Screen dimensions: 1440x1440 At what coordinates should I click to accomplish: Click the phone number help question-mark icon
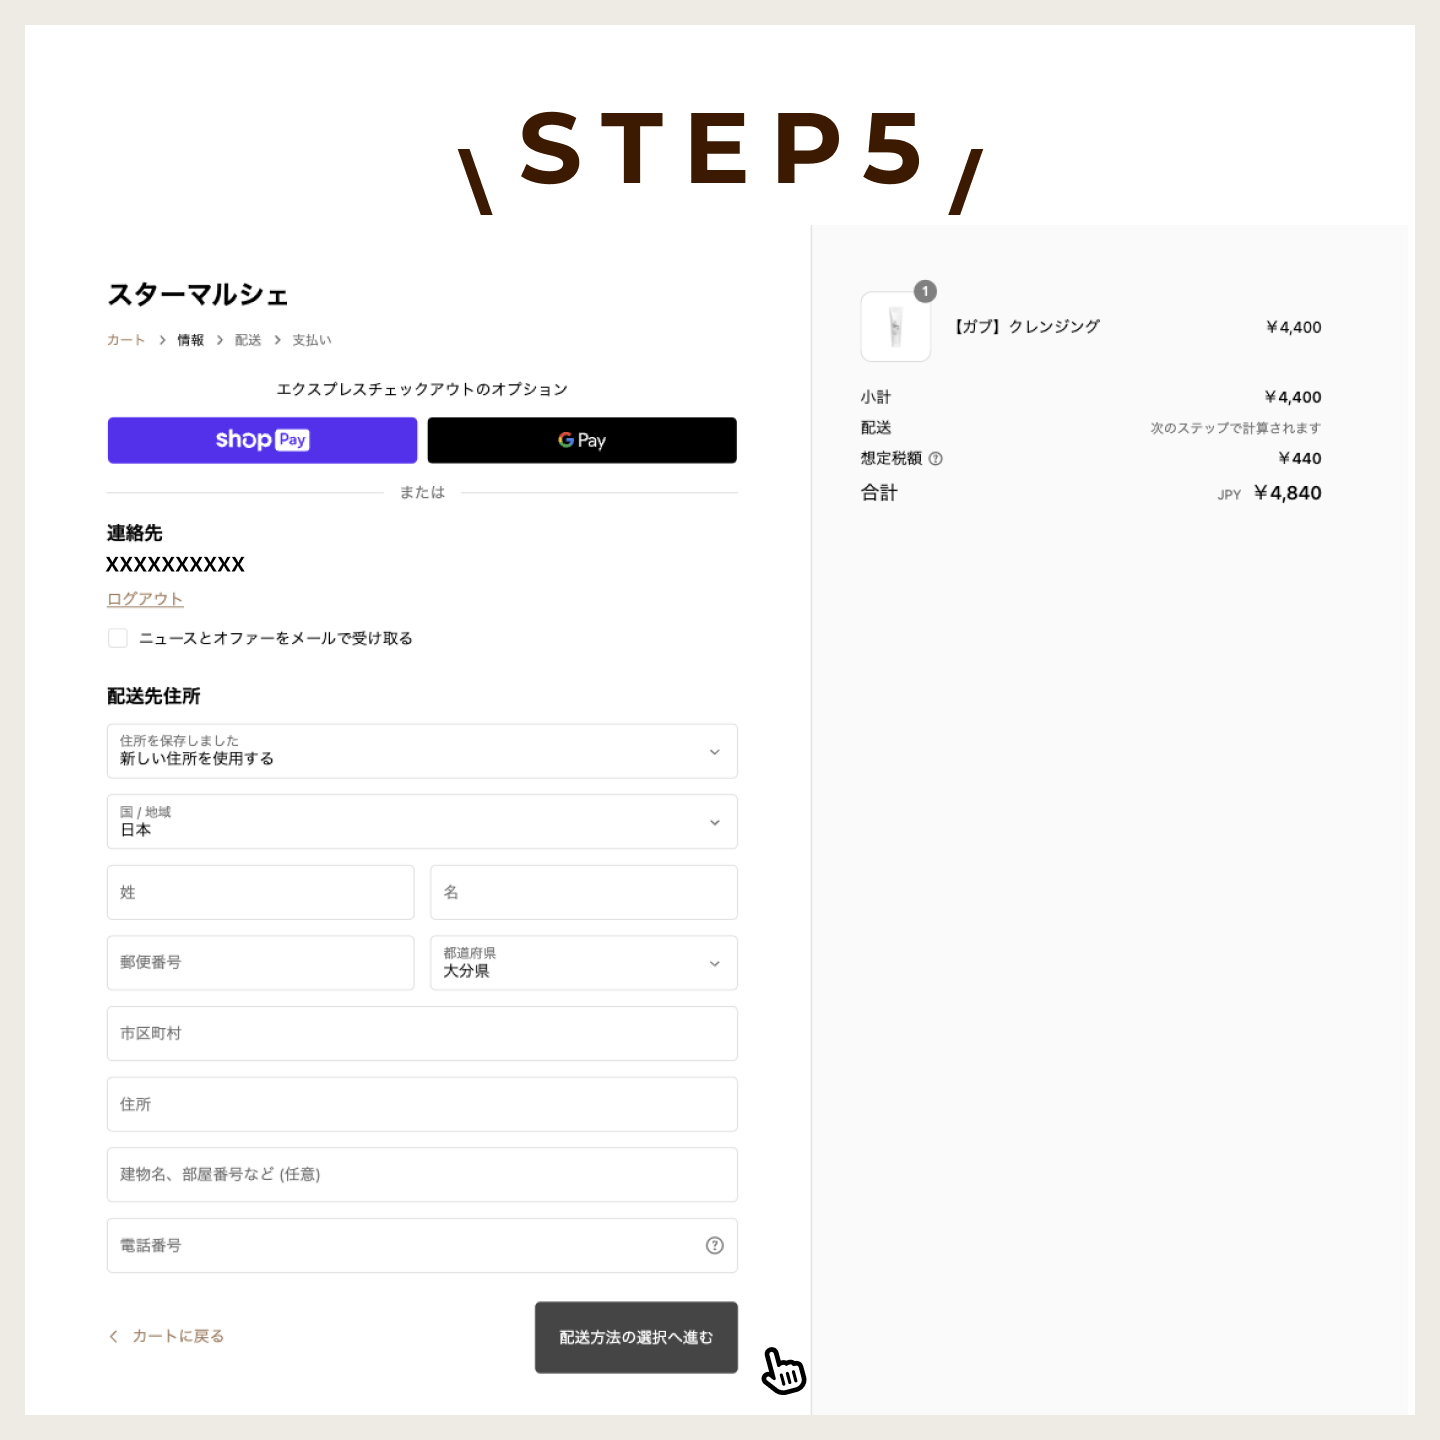point(714,1245)
